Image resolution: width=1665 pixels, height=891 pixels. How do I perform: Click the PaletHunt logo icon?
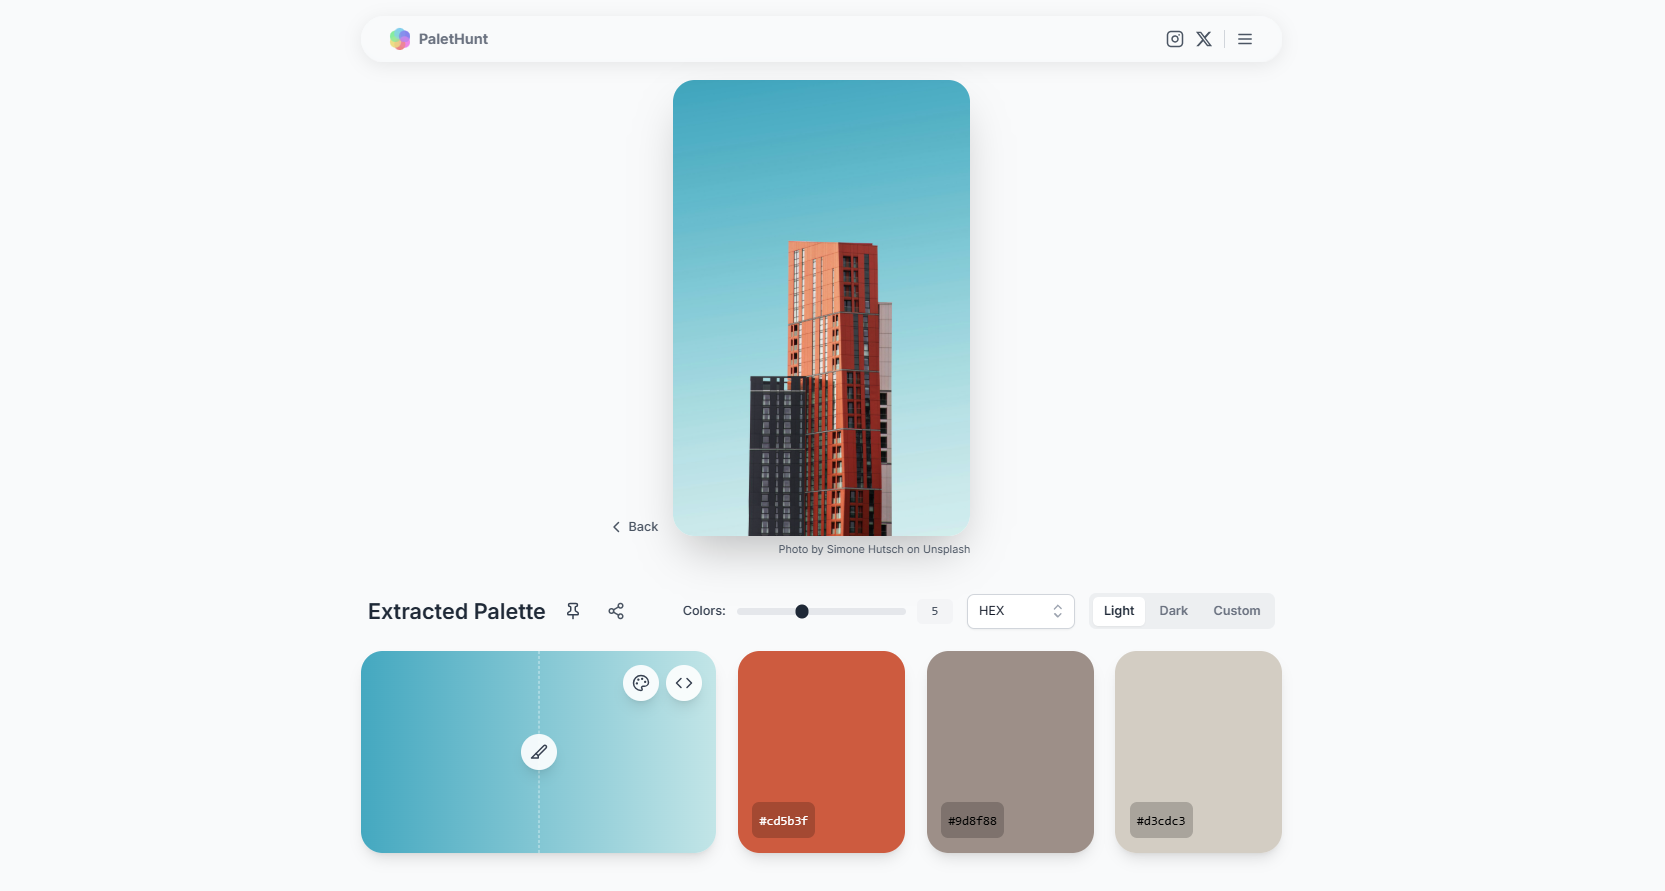(x=400, y=39)
